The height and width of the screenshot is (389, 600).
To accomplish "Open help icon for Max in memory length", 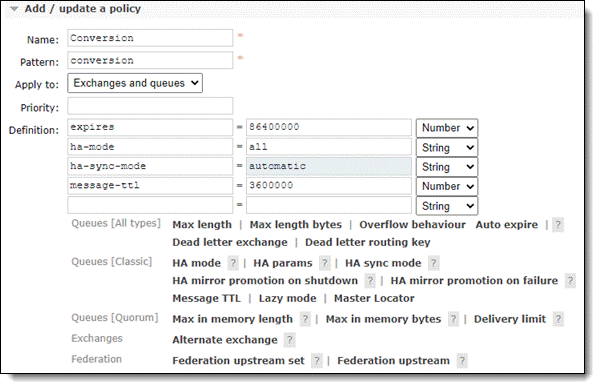I will 305,319.
